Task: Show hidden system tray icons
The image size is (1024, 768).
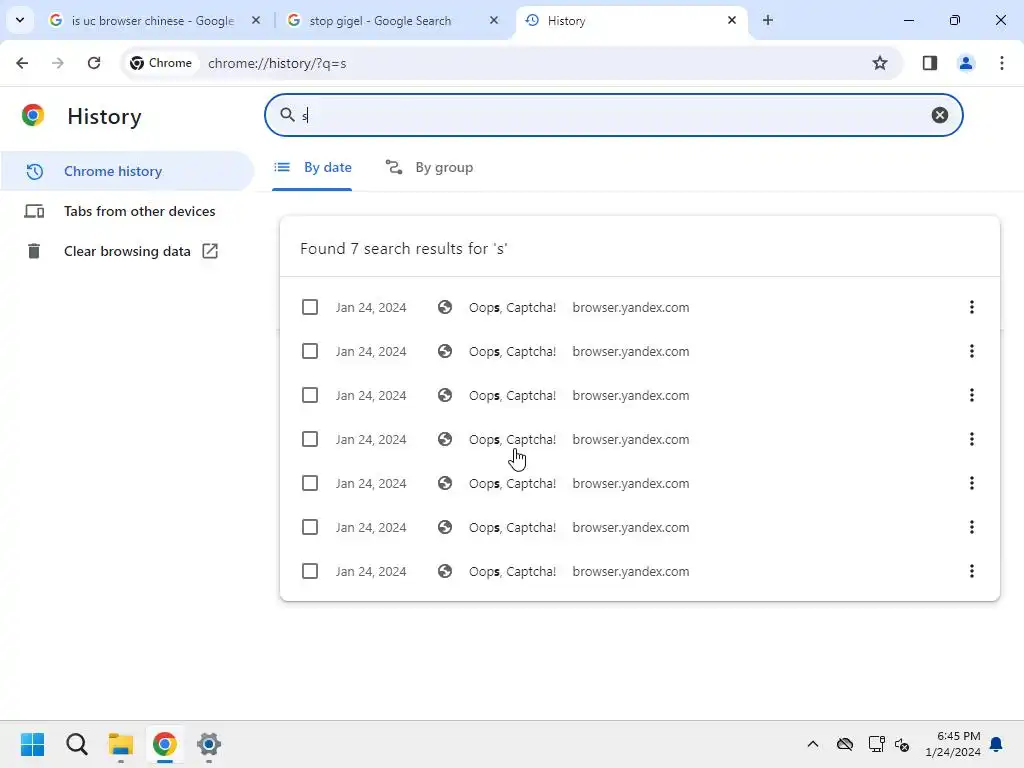Action: (812, 744)
